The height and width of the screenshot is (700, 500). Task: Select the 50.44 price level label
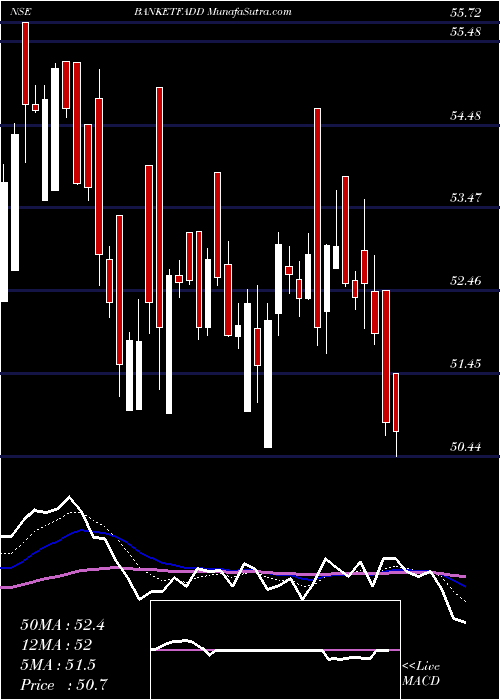[466, 446]
